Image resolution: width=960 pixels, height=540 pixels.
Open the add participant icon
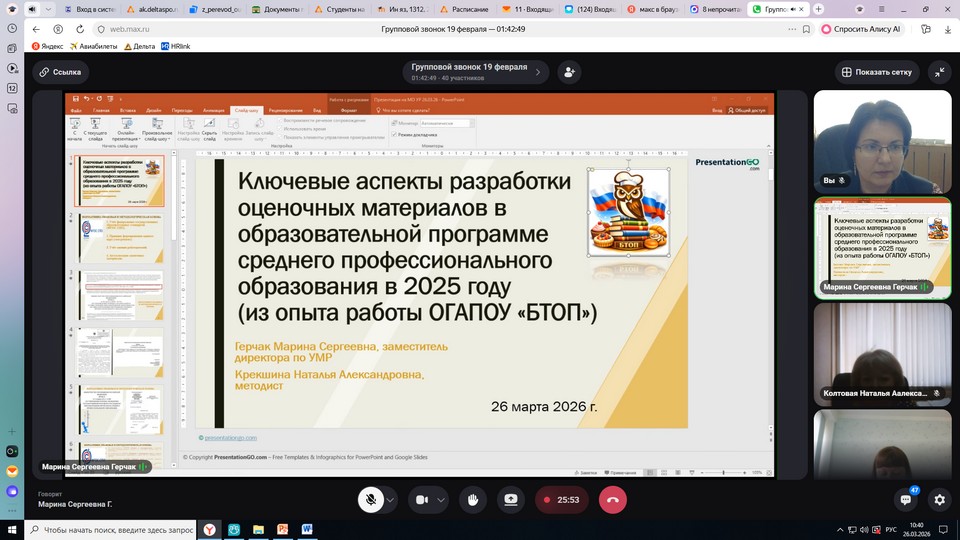[x=570, y=72]
